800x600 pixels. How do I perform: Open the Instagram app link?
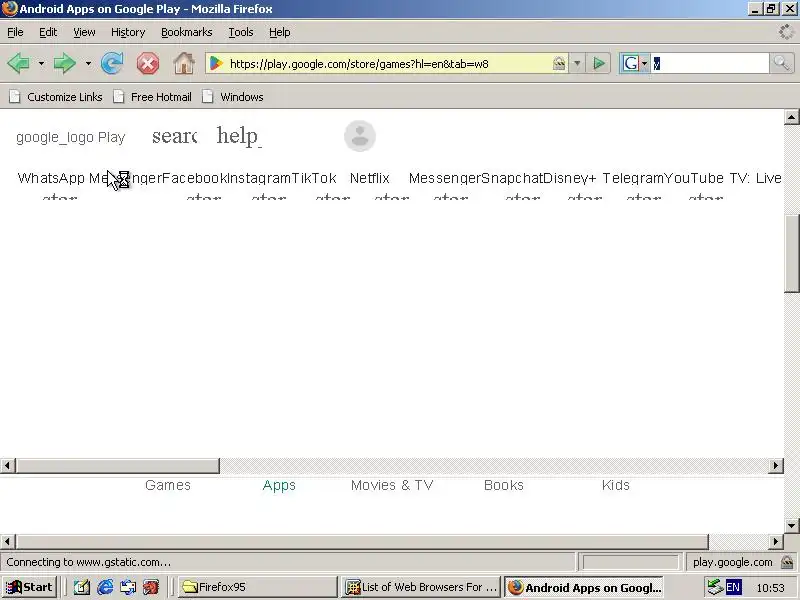(259, 178)
